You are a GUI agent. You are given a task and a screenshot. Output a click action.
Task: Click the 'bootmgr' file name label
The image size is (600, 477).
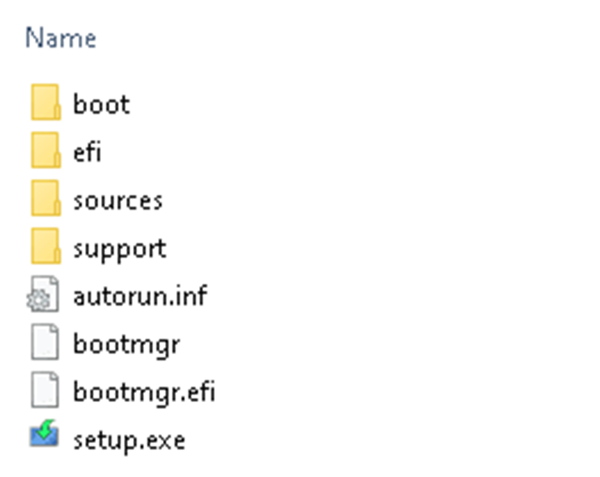pyautogui.click(x=126, y=344)
